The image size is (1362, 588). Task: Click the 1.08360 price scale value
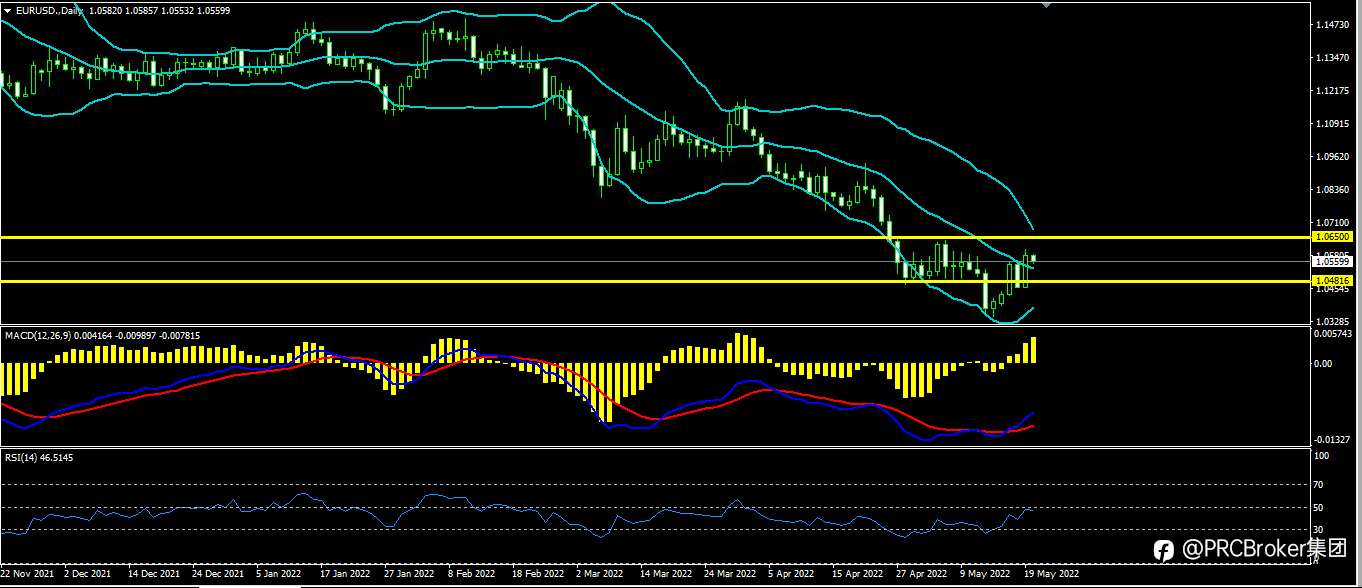[x=1334, y=189]
